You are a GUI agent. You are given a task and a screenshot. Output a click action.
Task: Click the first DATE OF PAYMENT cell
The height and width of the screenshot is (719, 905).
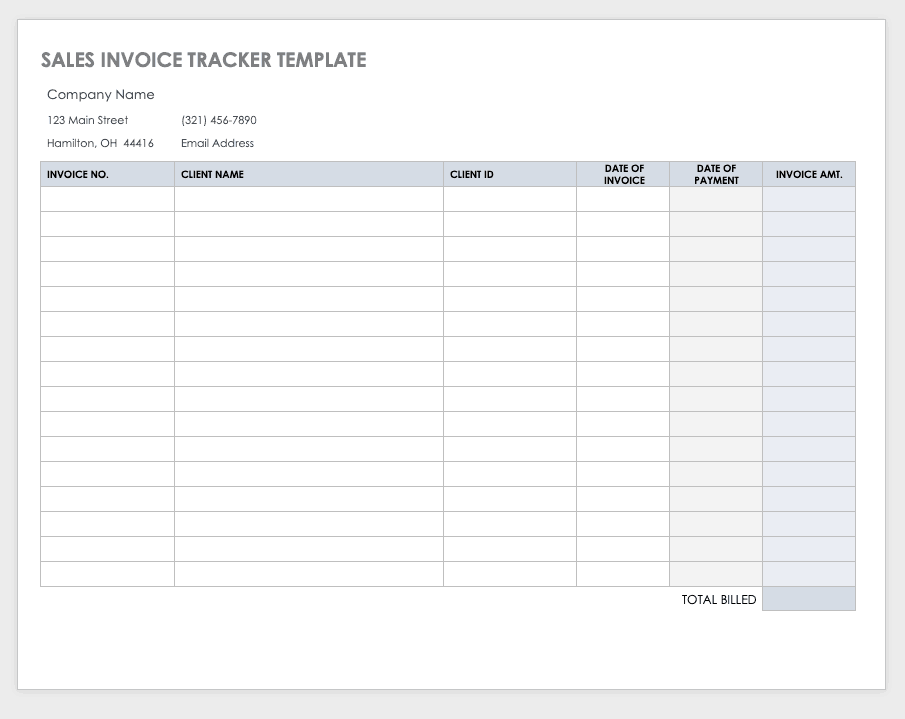(x=716, y=199)
